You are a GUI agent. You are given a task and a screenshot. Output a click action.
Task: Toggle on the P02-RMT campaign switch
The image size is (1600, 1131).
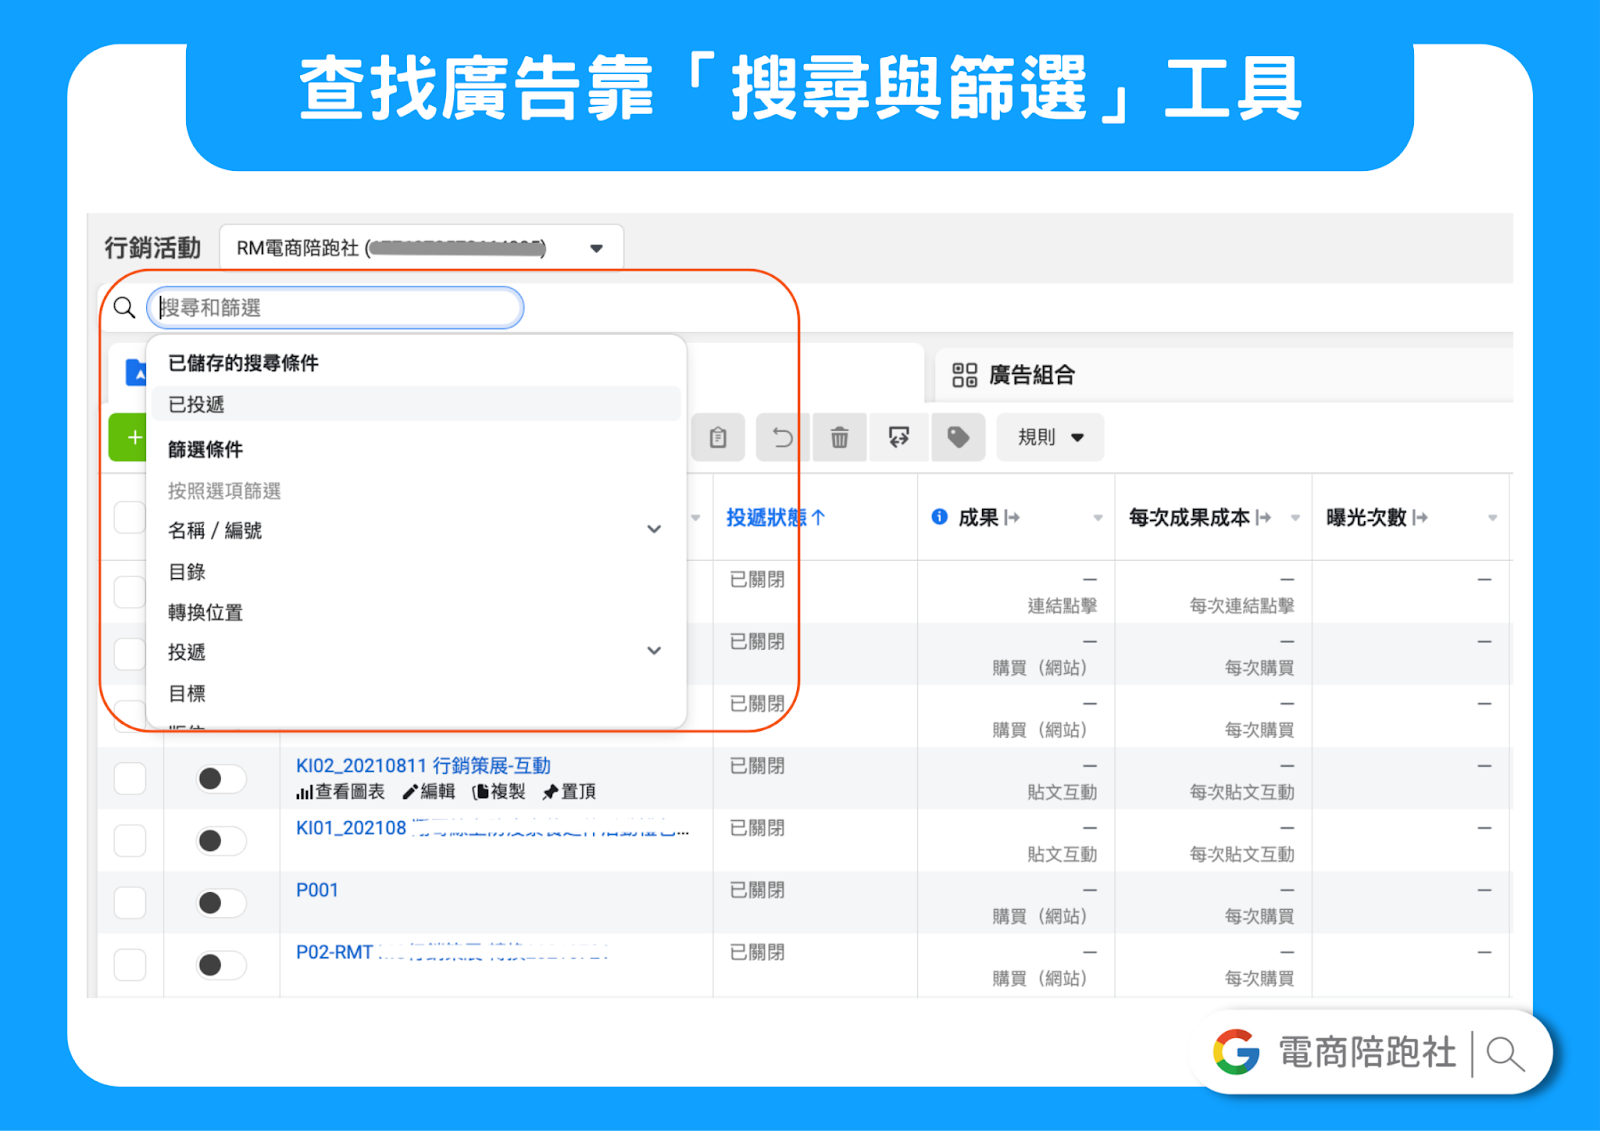click(x=221, y=964)
